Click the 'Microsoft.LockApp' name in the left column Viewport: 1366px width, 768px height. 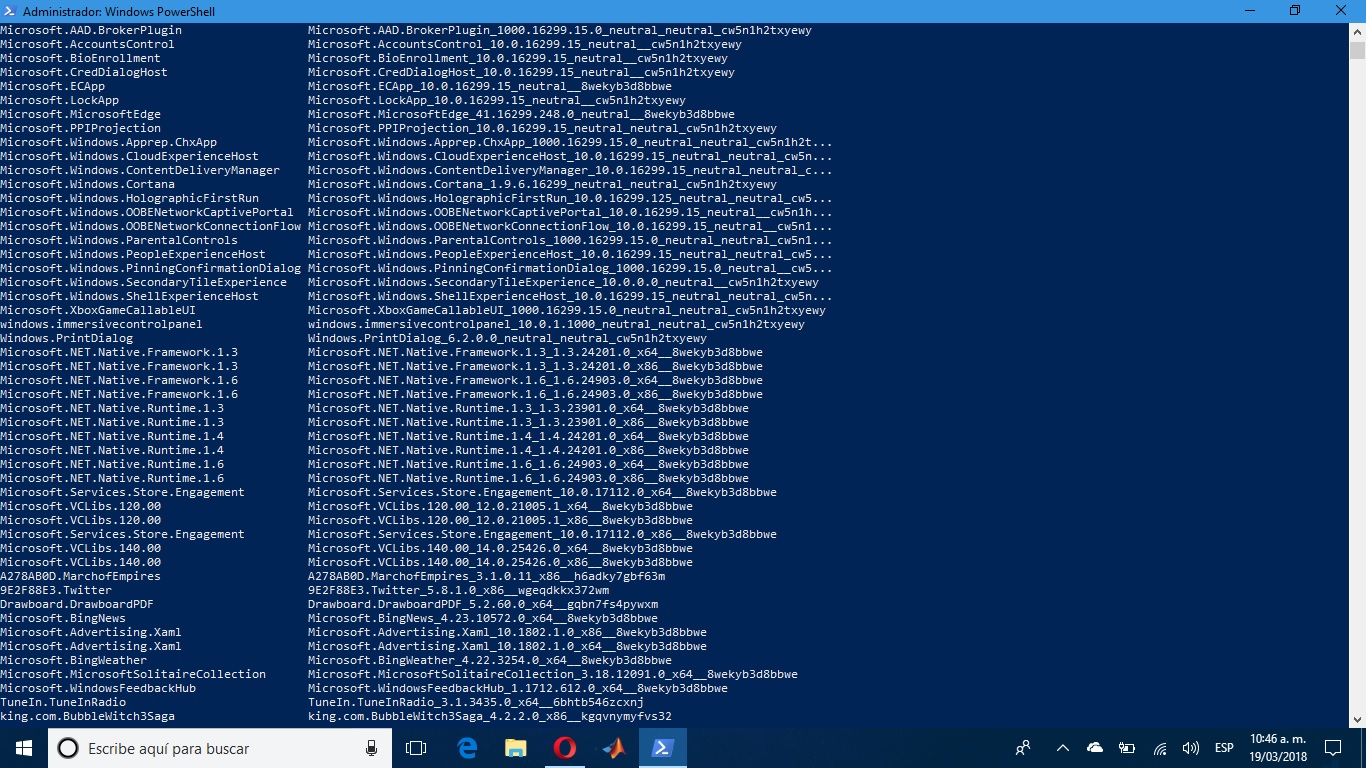59,100
